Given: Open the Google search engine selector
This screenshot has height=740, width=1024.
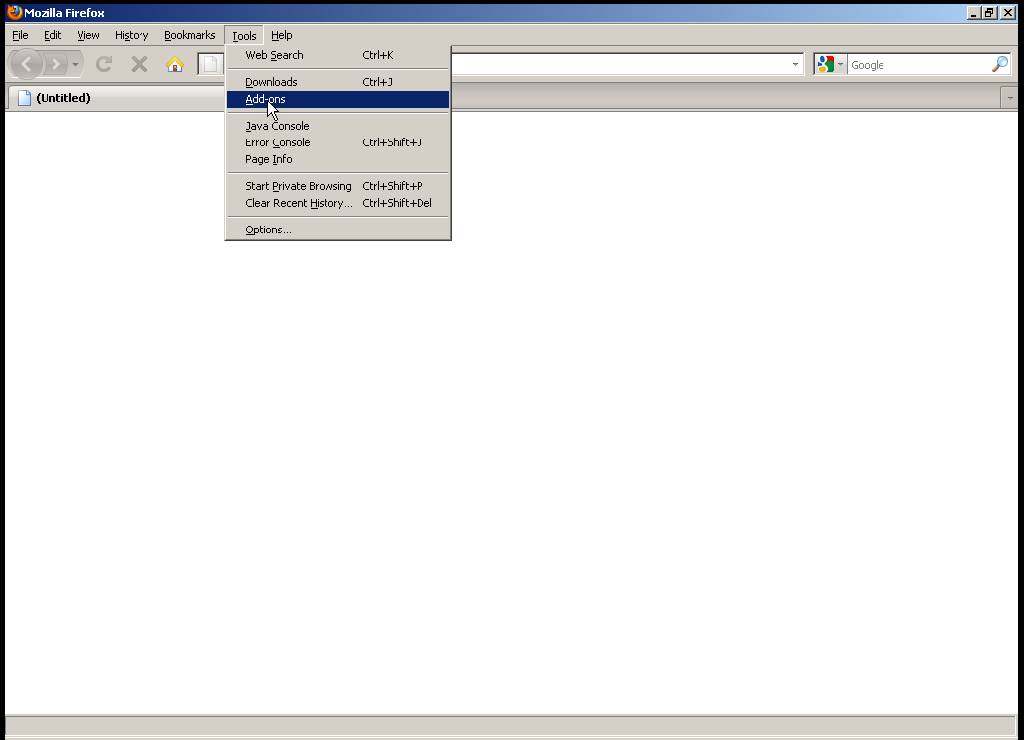Looking at the screenshot, I should coord(830,64).
